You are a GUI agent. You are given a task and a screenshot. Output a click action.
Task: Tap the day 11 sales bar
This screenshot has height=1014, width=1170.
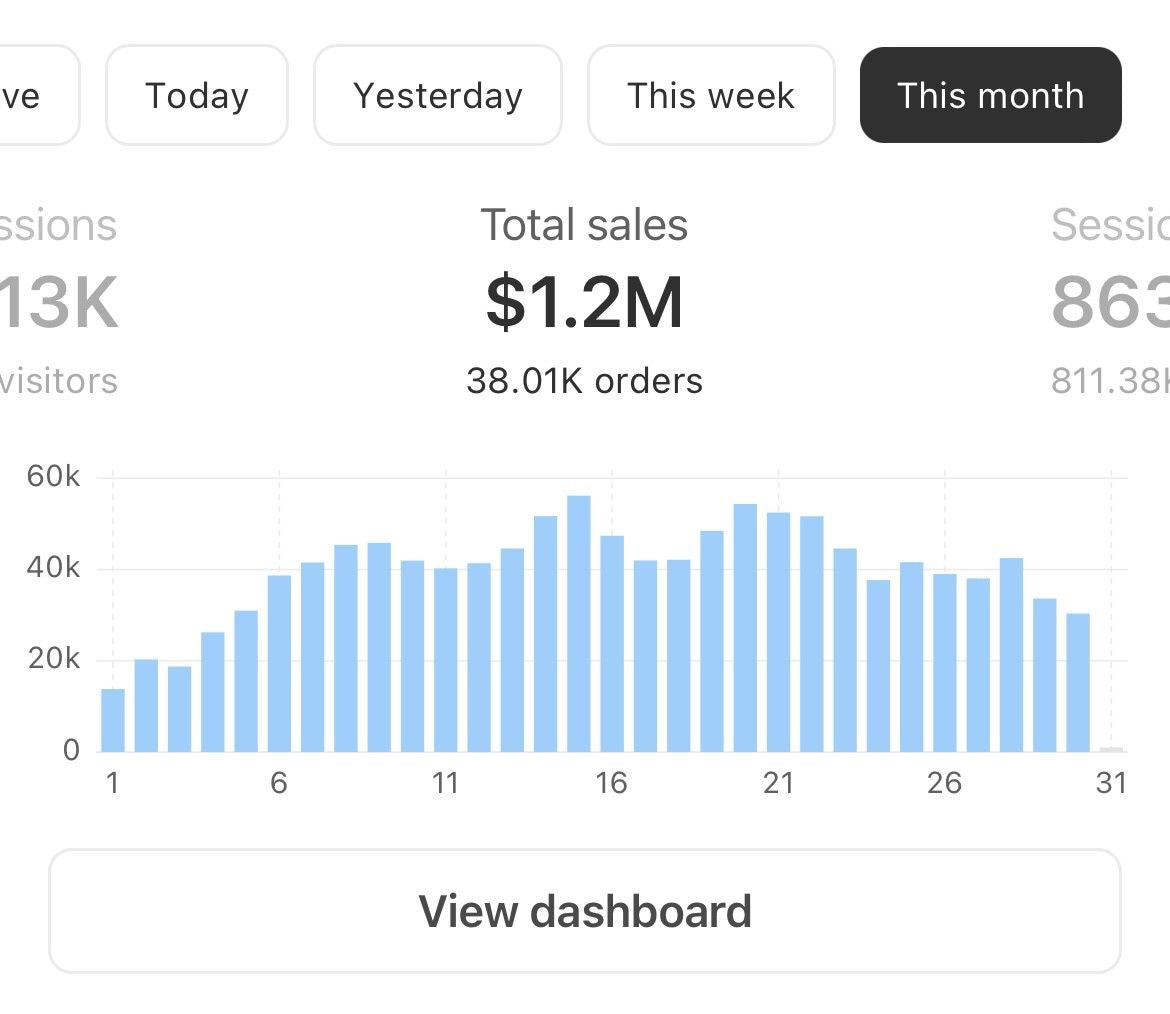(x=446, y=660)
